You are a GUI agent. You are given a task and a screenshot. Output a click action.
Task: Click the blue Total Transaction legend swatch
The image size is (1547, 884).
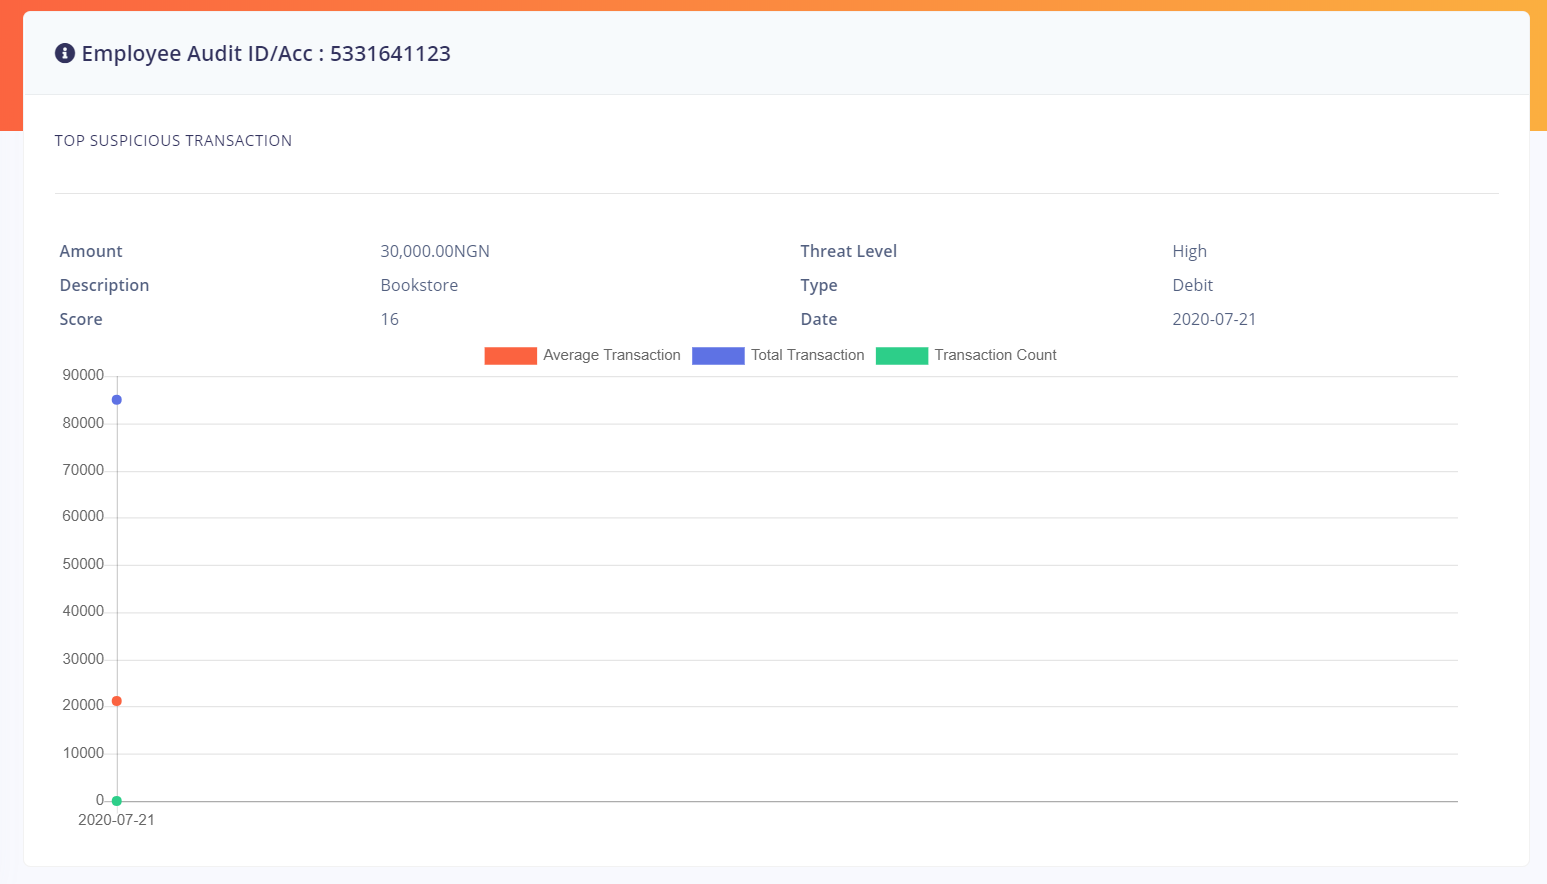[x=718, y=355]
